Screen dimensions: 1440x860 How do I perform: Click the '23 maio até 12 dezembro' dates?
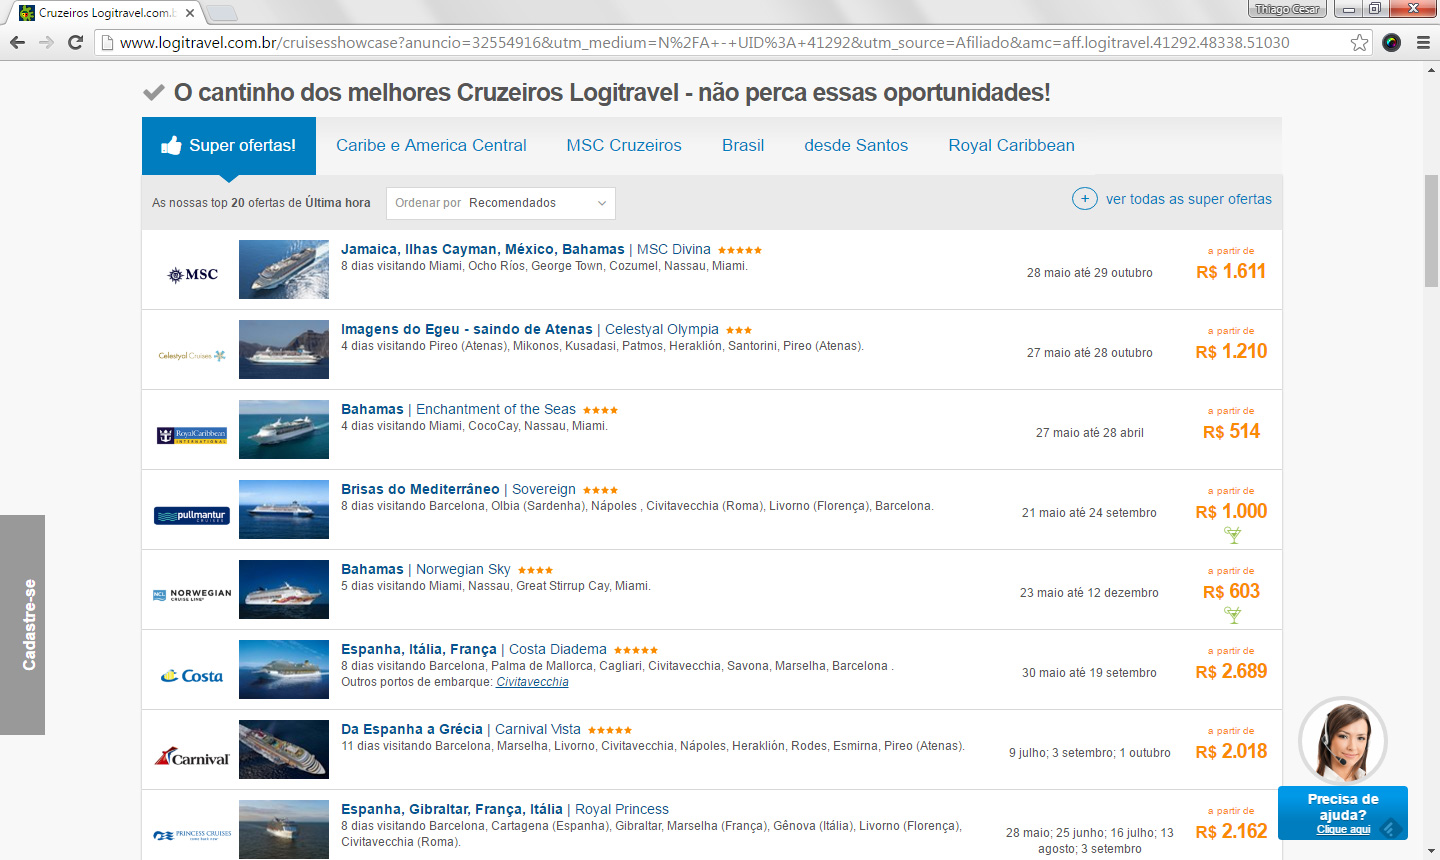1089,592
